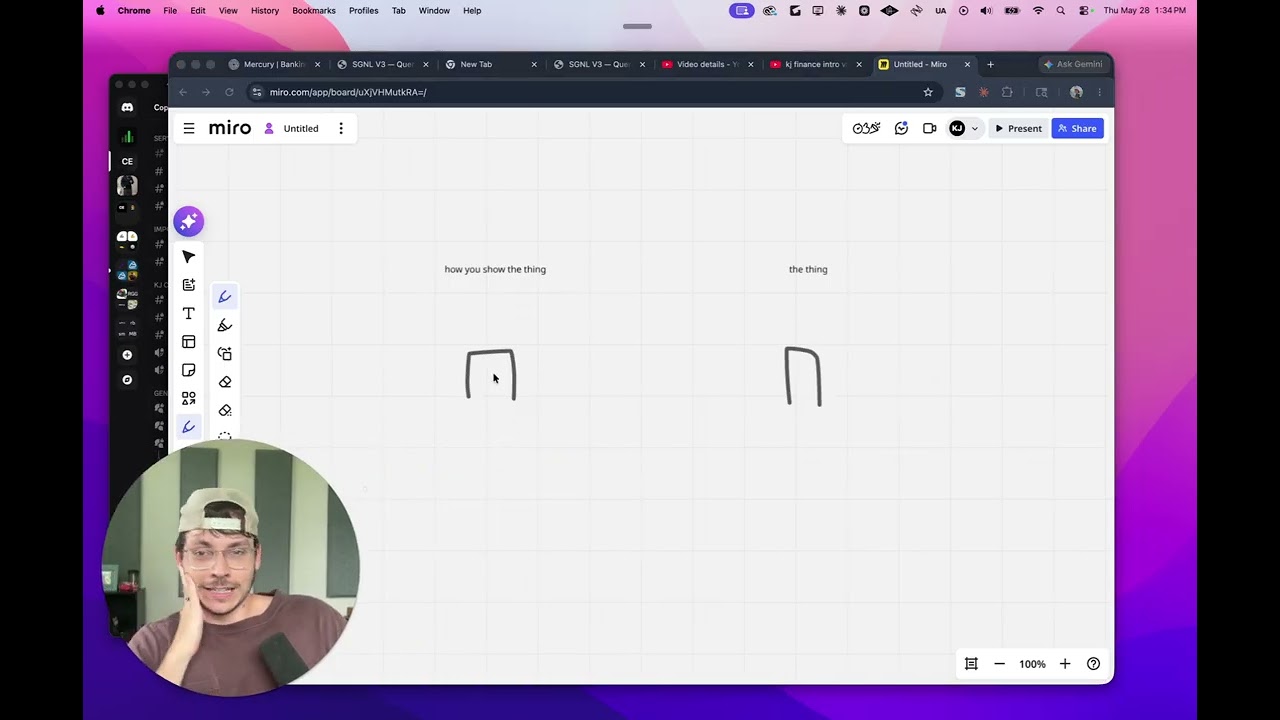Open Wi-Fi status menu icon
Screen dimensions: 1280x720
(x=1038, y=10)
